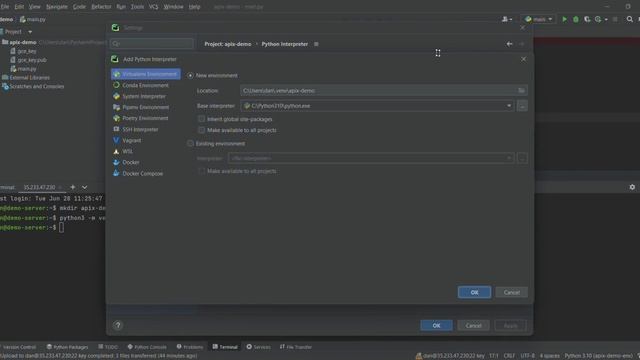Open Problems tool window tab
640x360 pixels.
coord(190,347)
